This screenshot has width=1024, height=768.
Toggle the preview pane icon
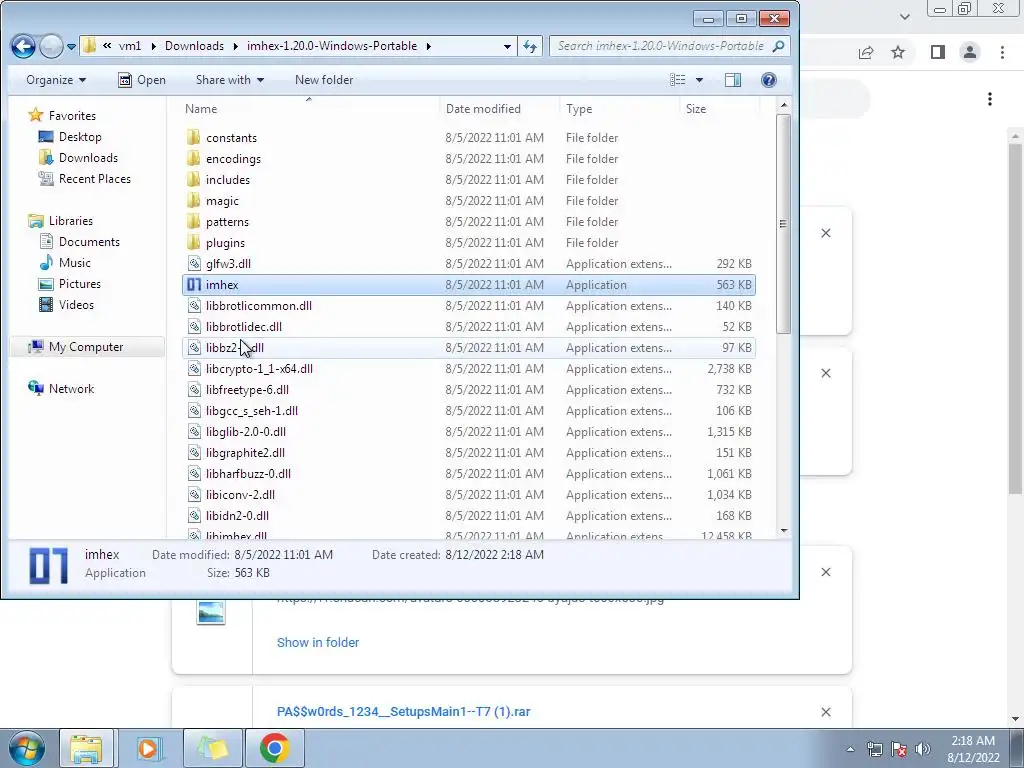[x=733, y=80]
